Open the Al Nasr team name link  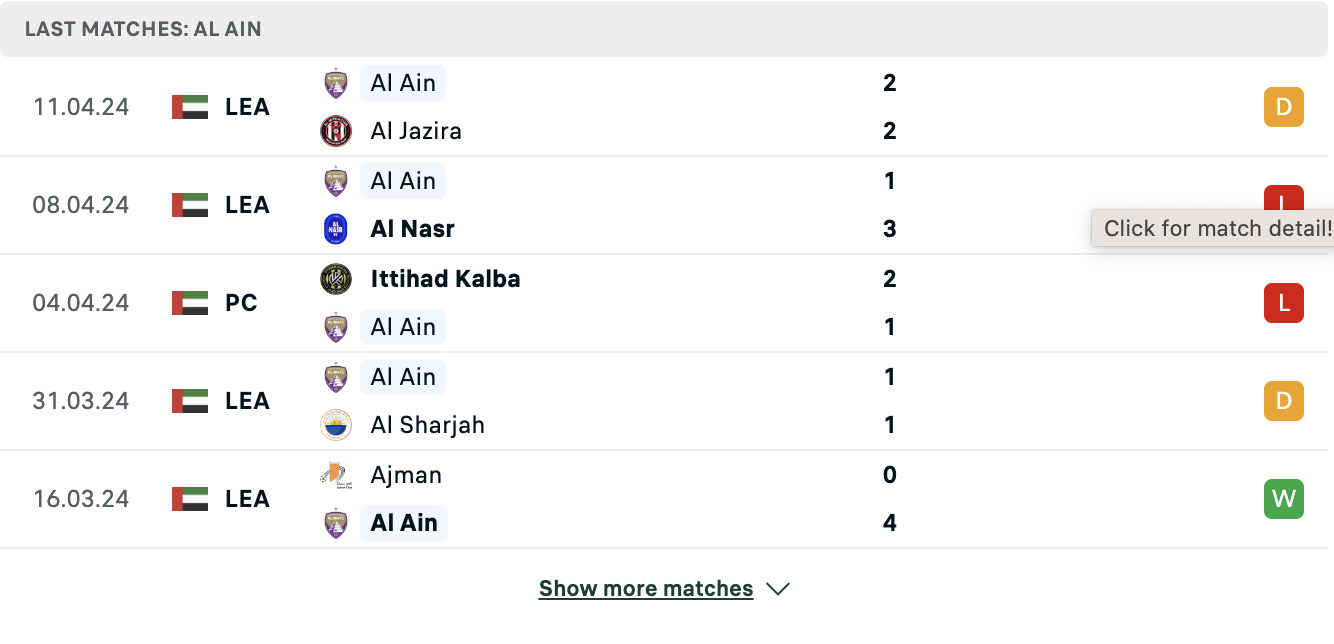click(413, 229)
